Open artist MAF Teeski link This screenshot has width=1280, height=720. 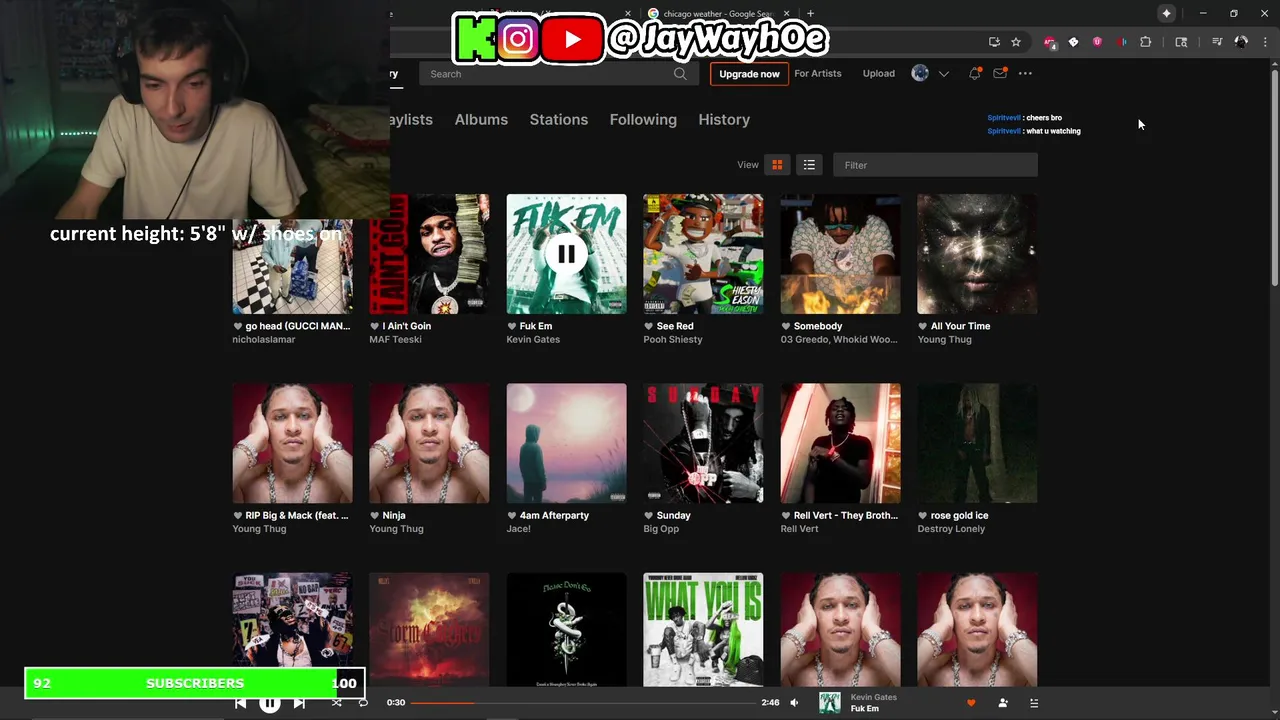coord(395,339)
